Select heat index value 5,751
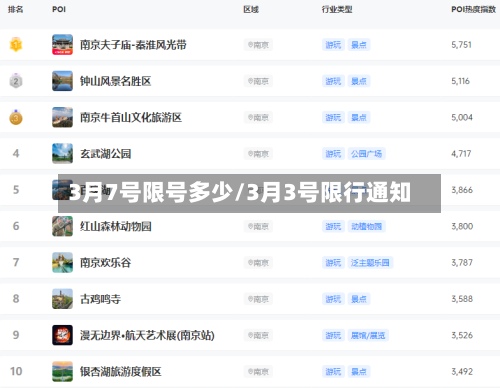The image size is (500, 388). (x=462, y=45)
